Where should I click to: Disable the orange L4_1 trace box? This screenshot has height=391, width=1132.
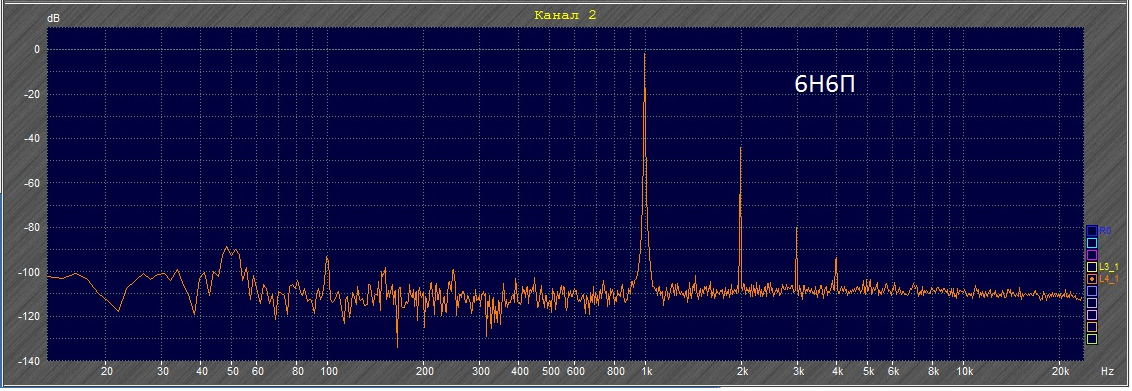point(1092,279)
